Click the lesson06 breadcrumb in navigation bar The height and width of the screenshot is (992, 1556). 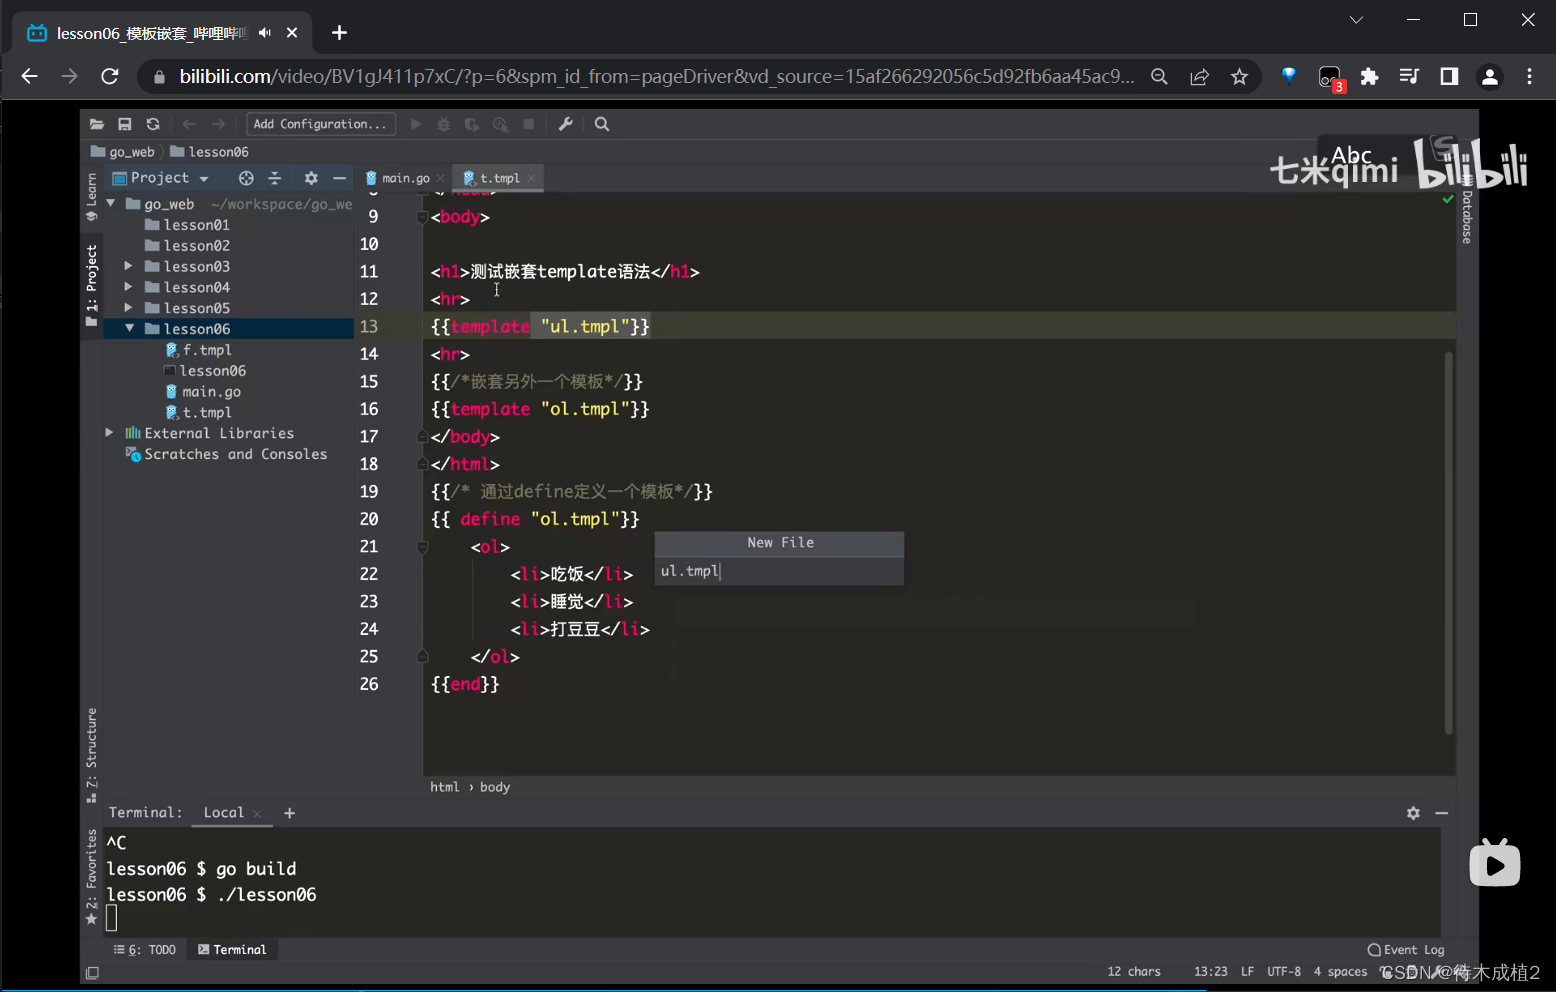pos(209,152)
